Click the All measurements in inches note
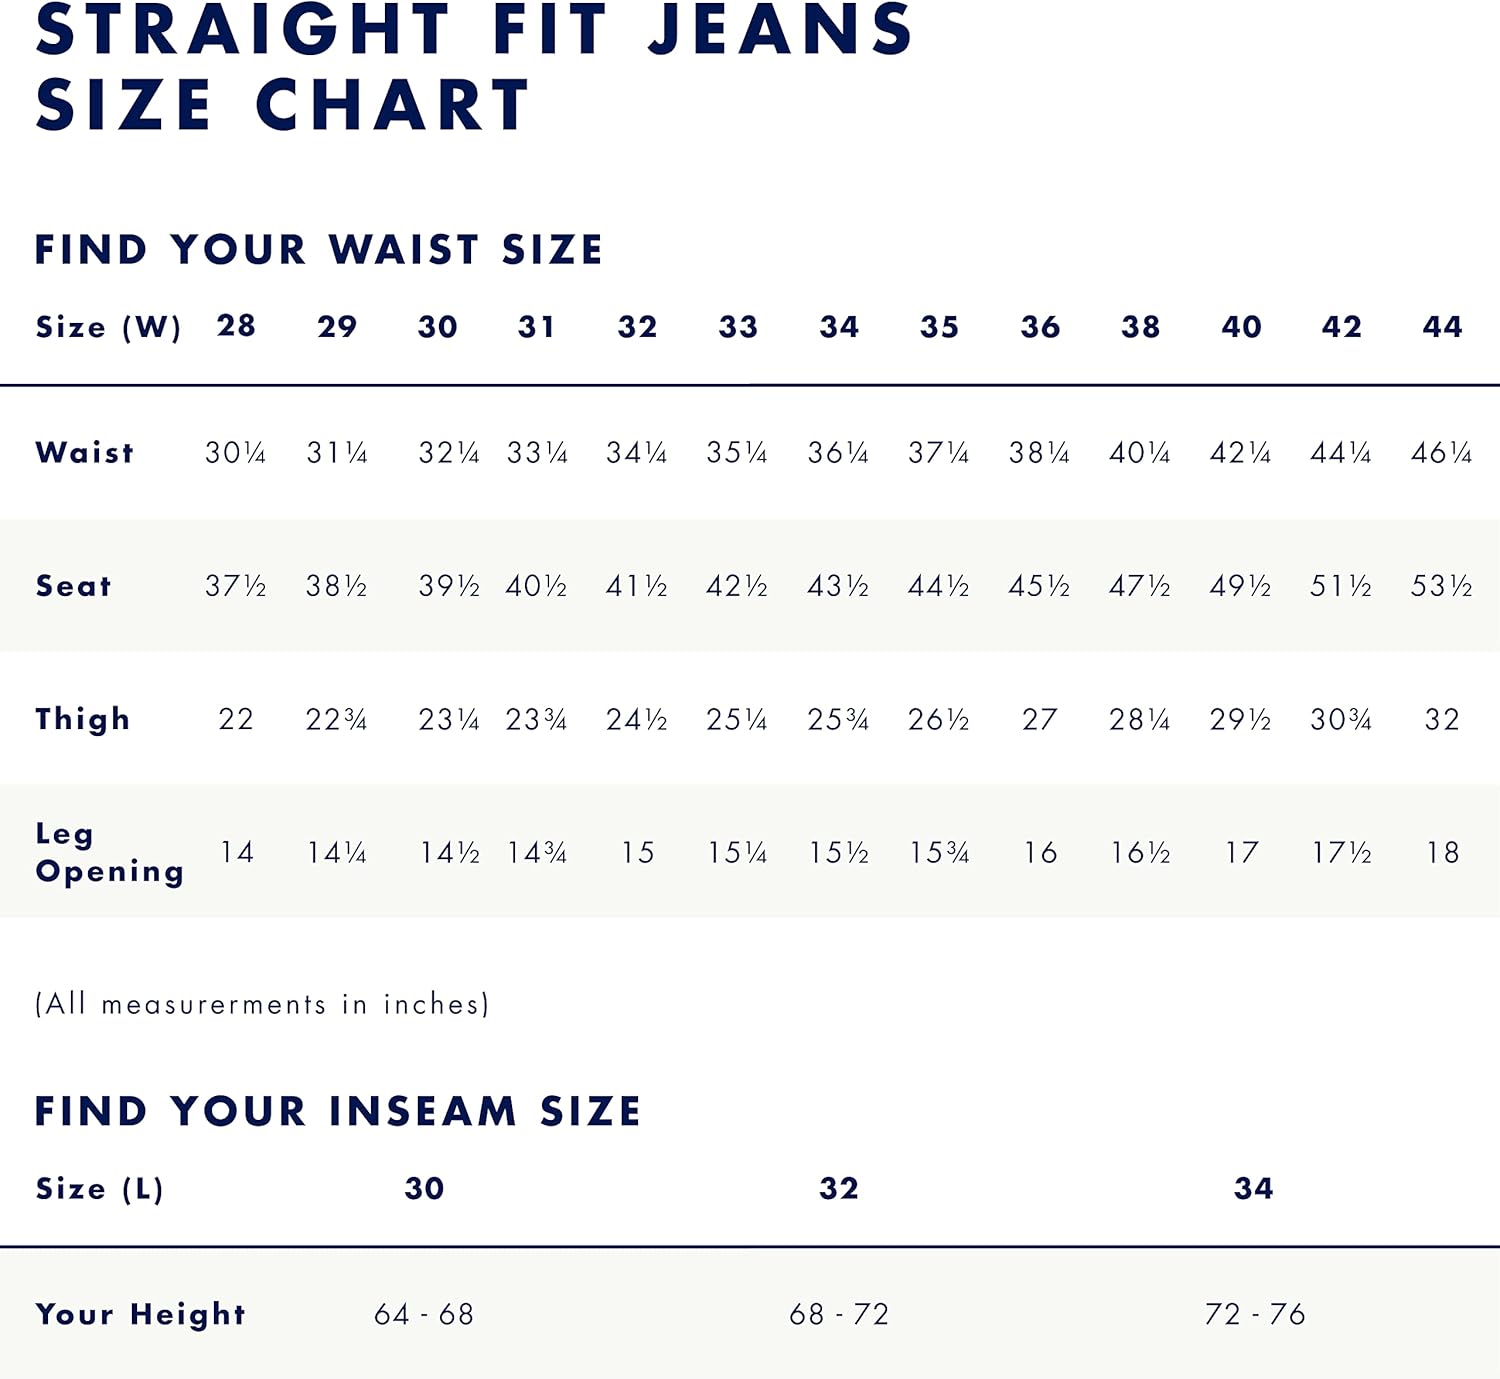Screen dimensions: 1500x1379 [262, 1004]
